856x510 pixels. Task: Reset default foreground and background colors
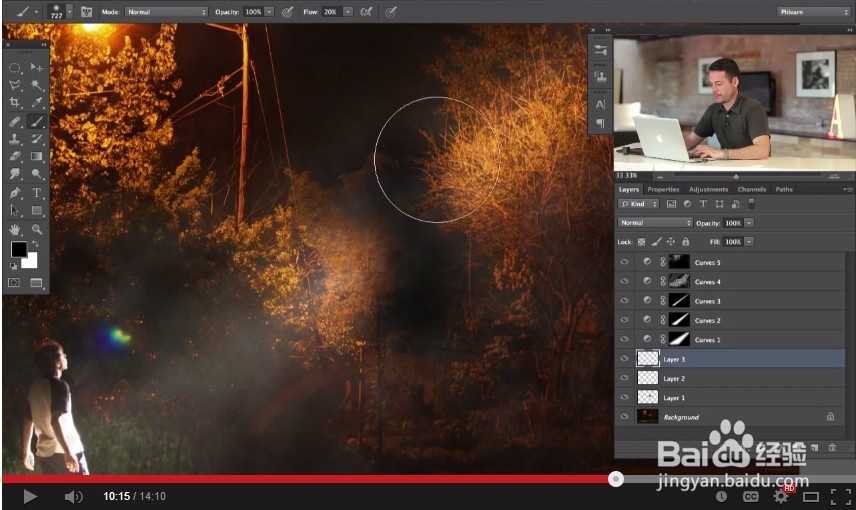[13, 266]
